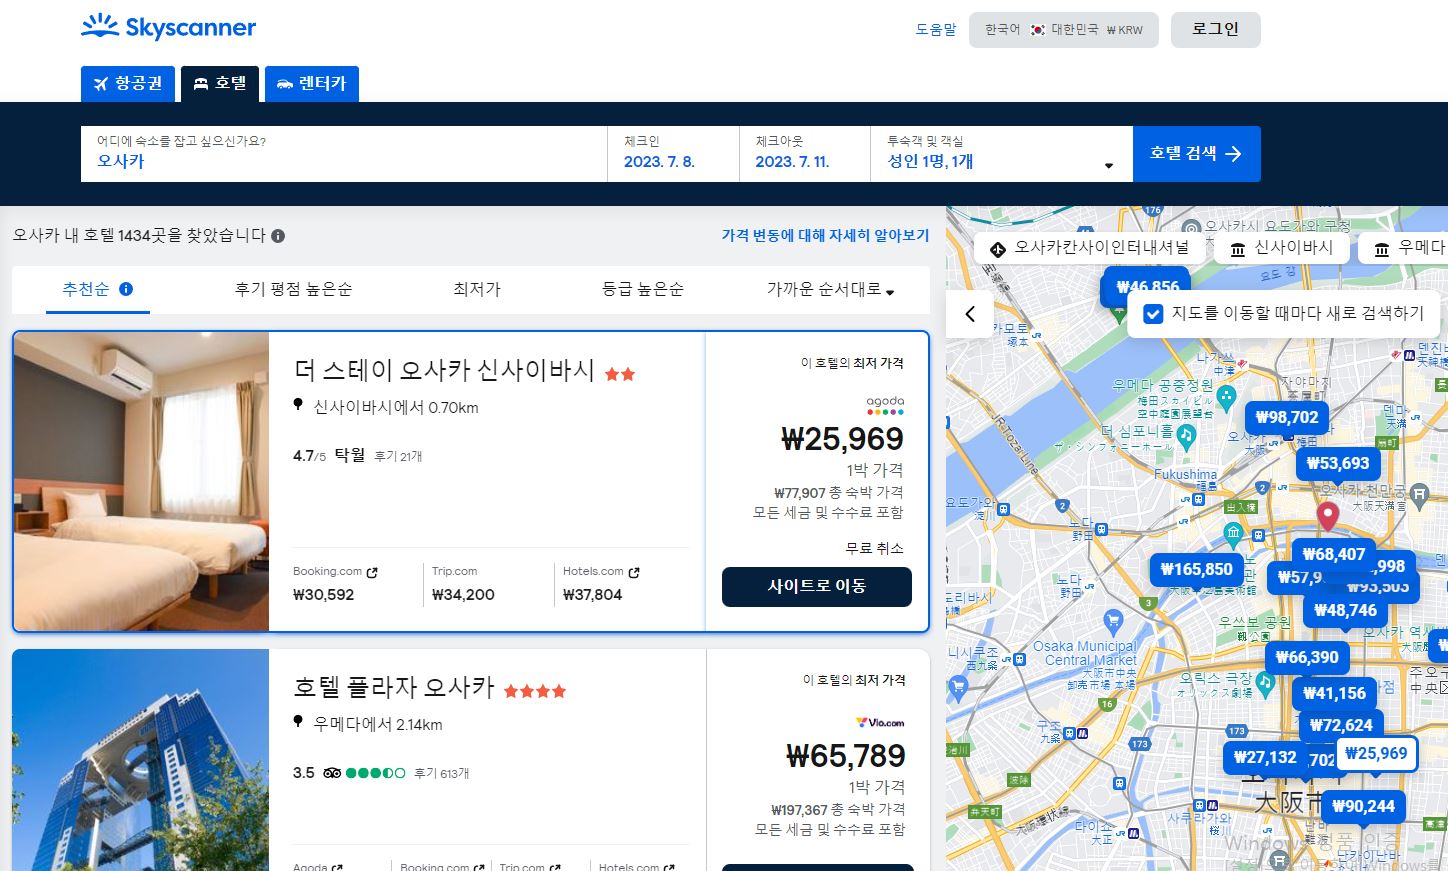Open the Booking.com ₩30,592 offer

(336, 584)
